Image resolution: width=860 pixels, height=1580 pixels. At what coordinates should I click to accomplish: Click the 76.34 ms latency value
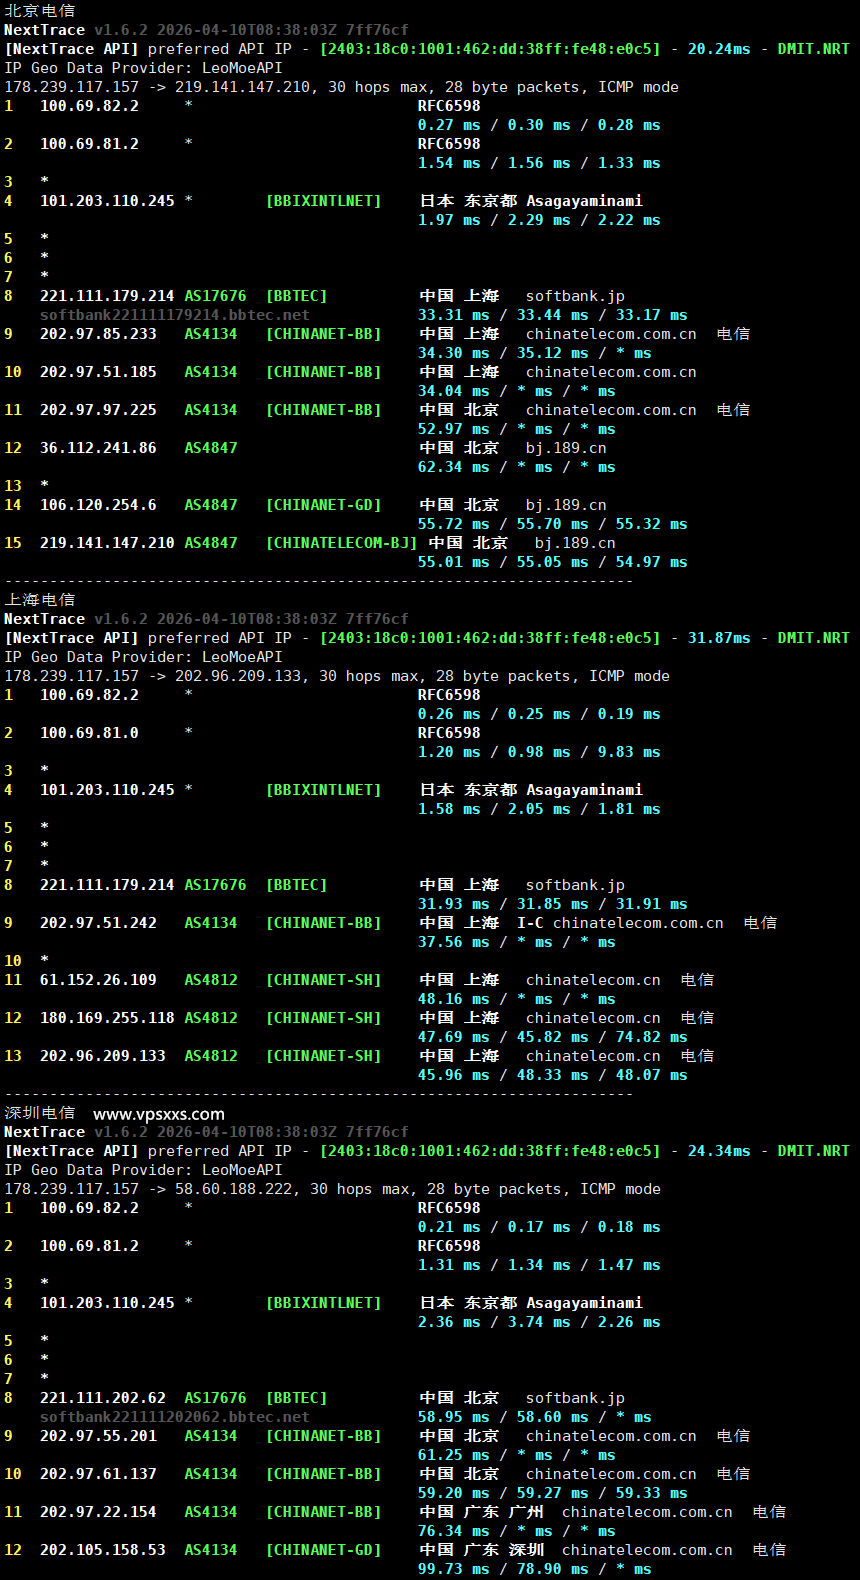click(454, 1531)
